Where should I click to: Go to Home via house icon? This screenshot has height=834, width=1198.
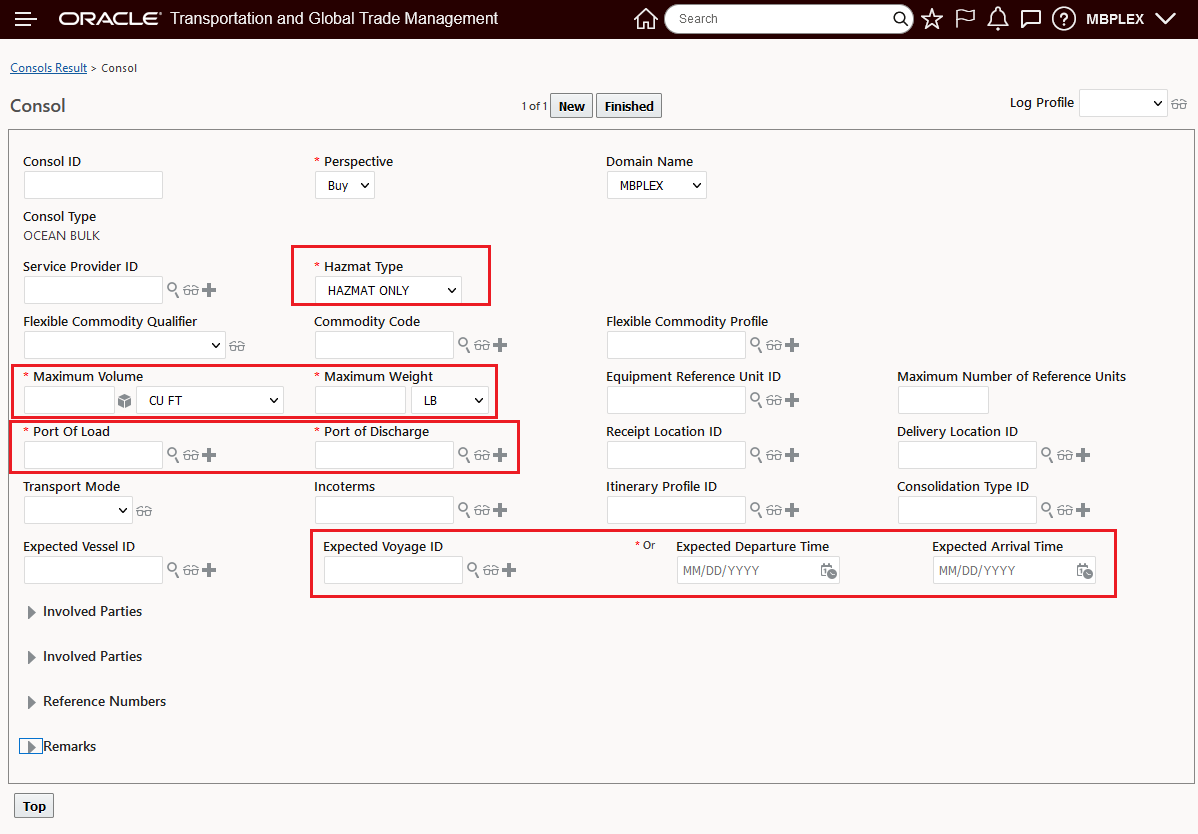(646, 19)
